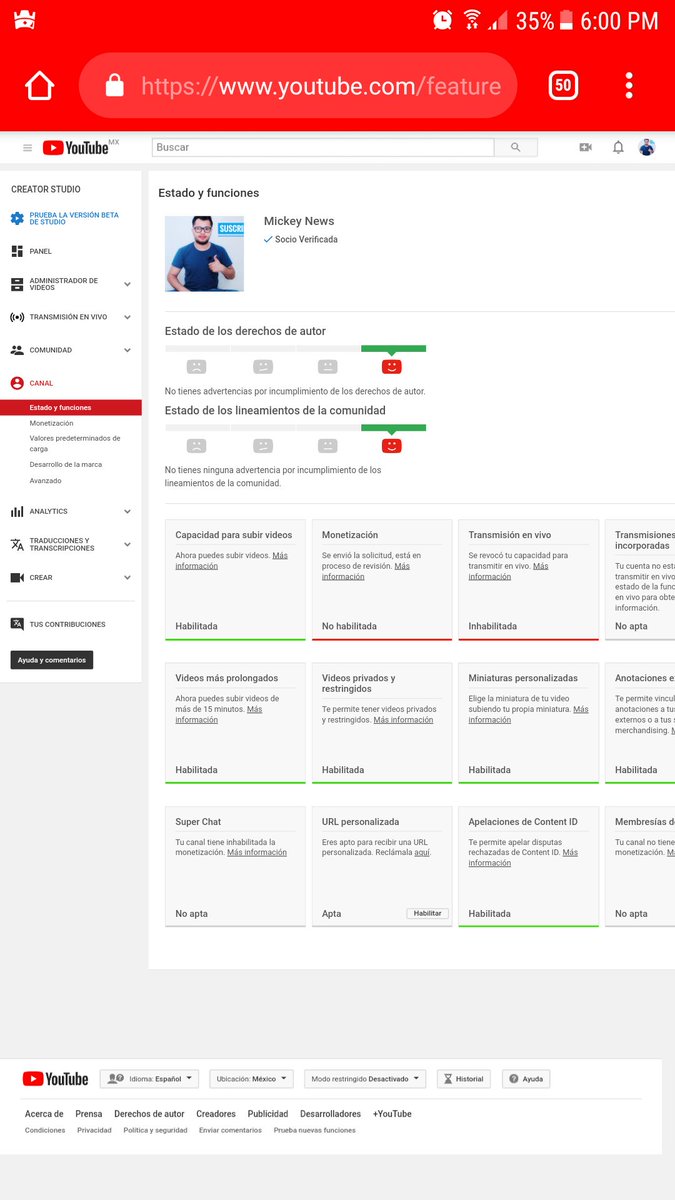Click the create video camera icon
The image size is (675, 1200).
pos(585,147)
